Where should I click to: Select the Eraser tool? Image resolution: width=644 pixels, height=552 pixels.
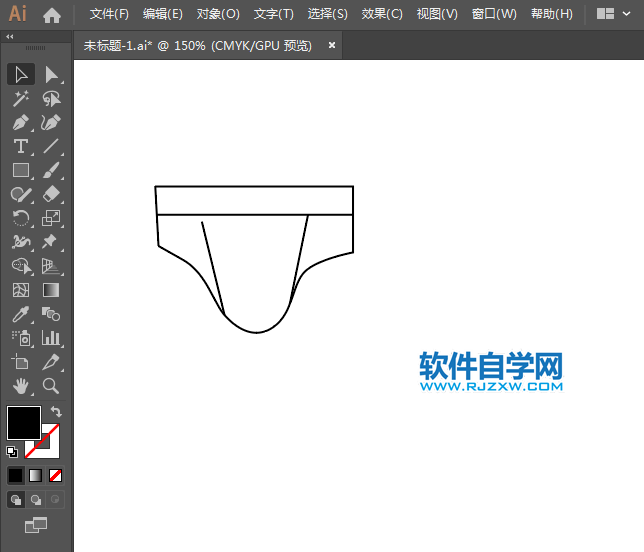[51, 194]
